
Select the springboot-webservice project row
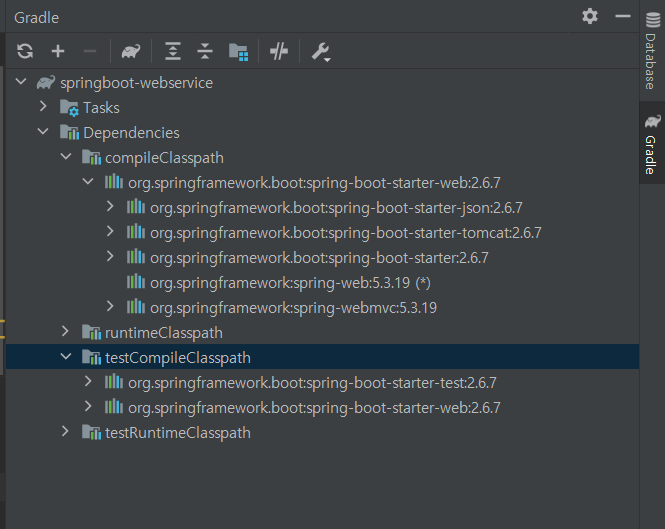tap(322, 83)
